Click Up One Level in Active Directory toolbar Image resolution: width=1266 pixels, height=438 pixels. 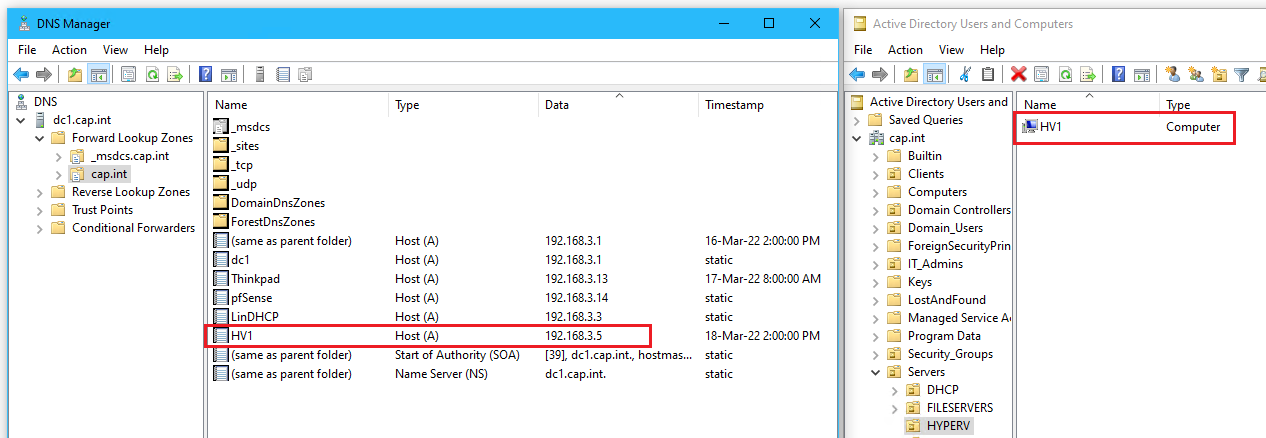click(911, 74)
